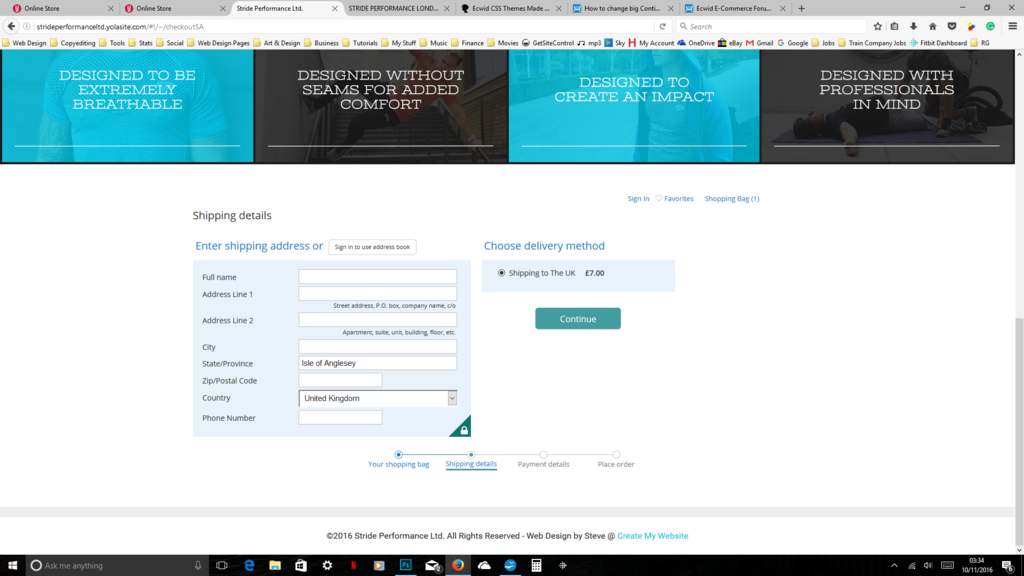Image resolution: width=1024 pixels, height=576 pixels.
Task: Click the multicolor extension icon in toolbar
Action: click(x=971, y=26)
